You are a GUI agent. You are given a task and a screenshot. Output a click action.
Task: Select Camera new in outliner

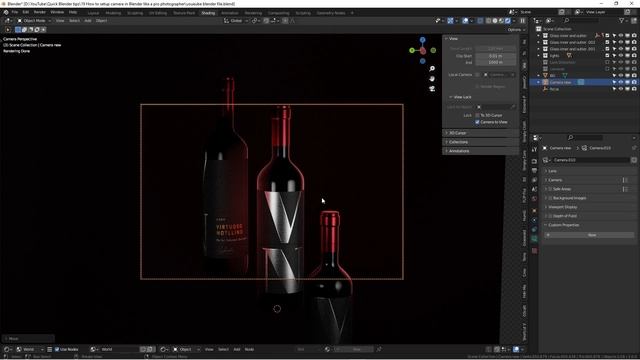(x=561, y=82)
